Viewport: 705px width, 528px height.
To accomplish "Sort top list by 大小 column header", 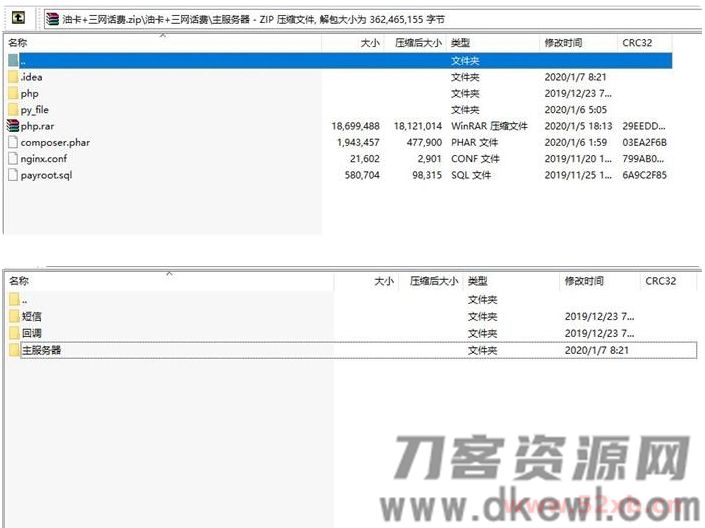I will tap(370, 43).
